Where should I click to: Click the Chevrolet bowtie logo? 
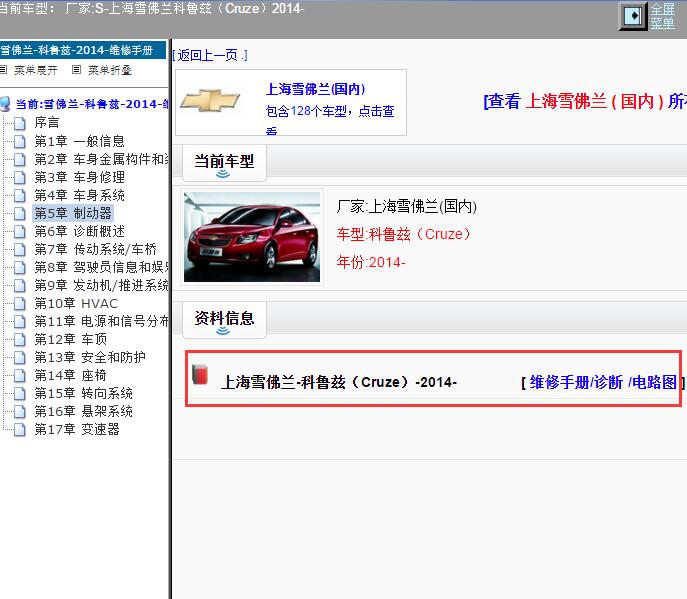click(210, 100)
